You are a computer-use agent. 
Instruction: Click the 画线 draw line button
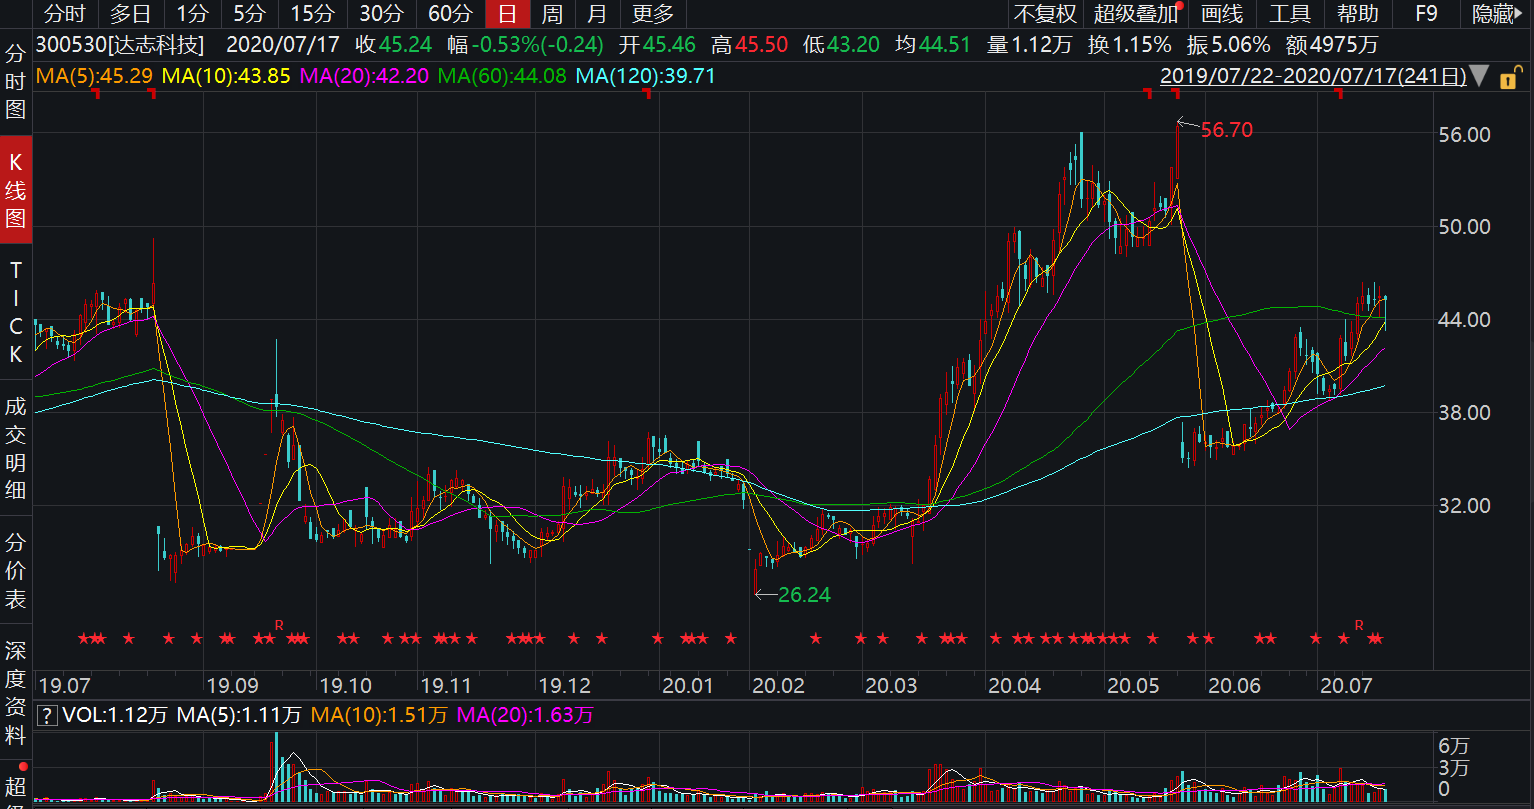click(x=1221, y=14)
